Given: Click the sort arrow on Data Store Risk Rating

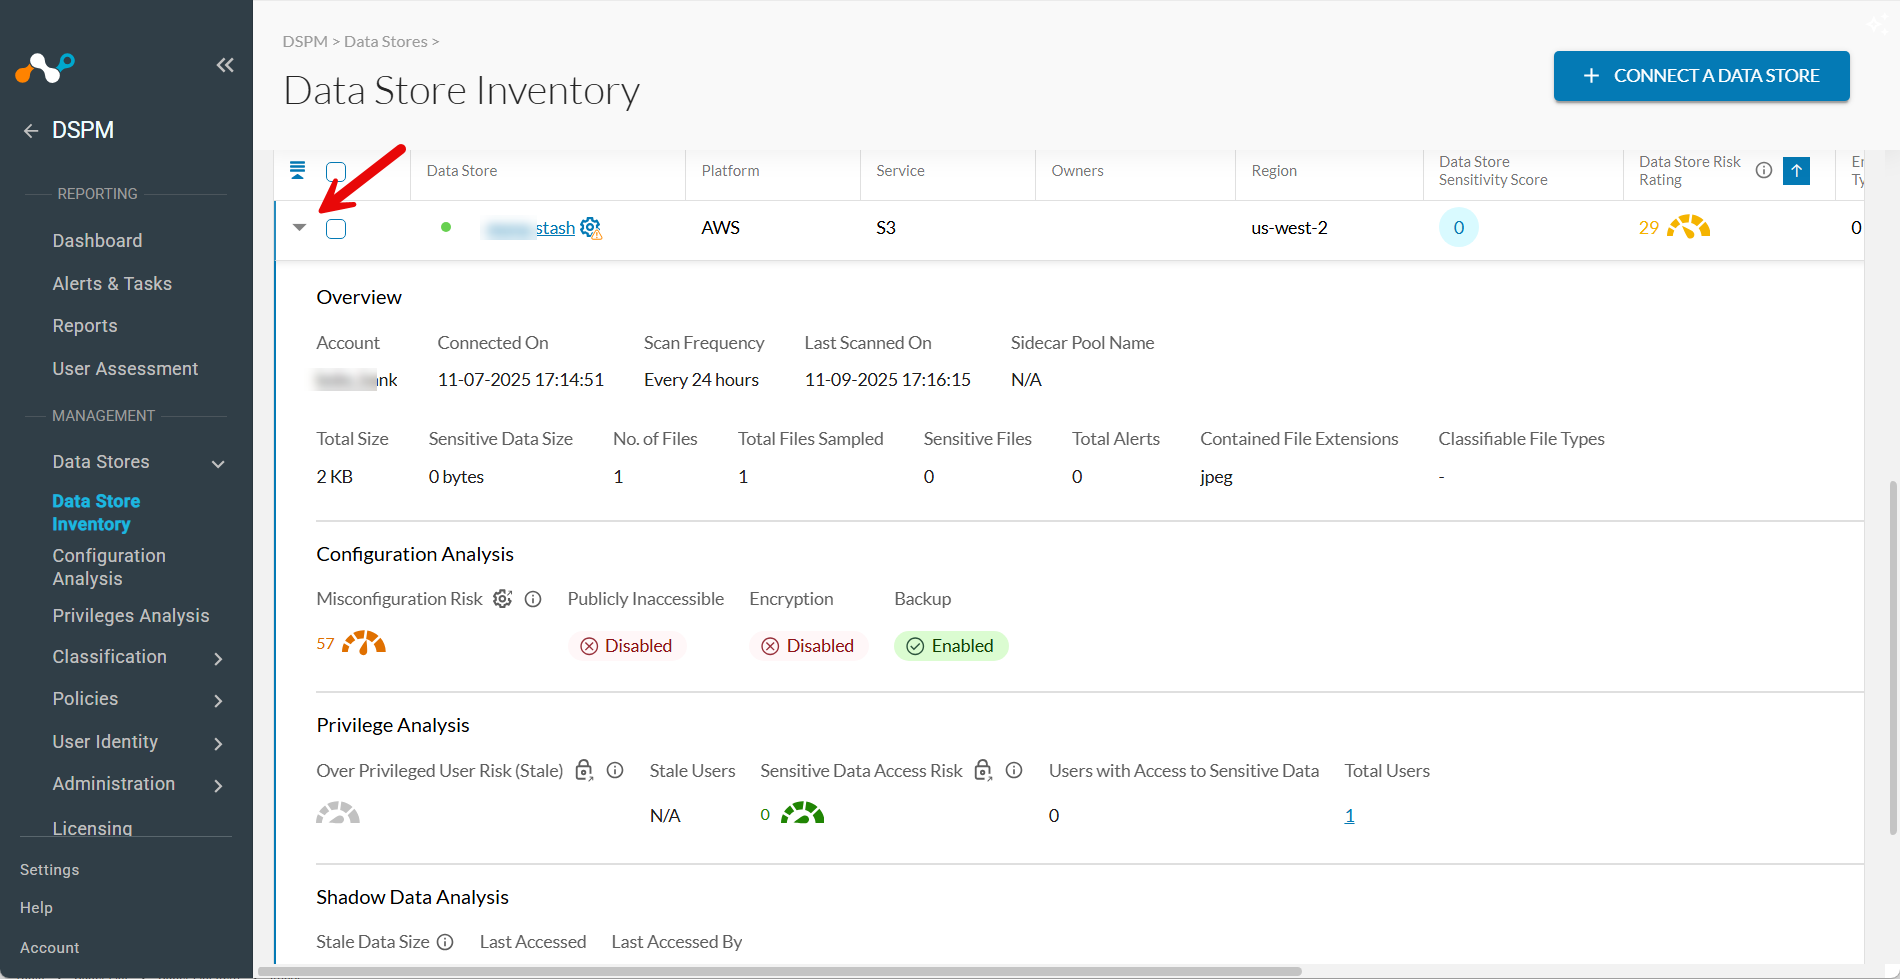Looking at the screenshot, I should pyautogui.click(x=1796, y=171).
